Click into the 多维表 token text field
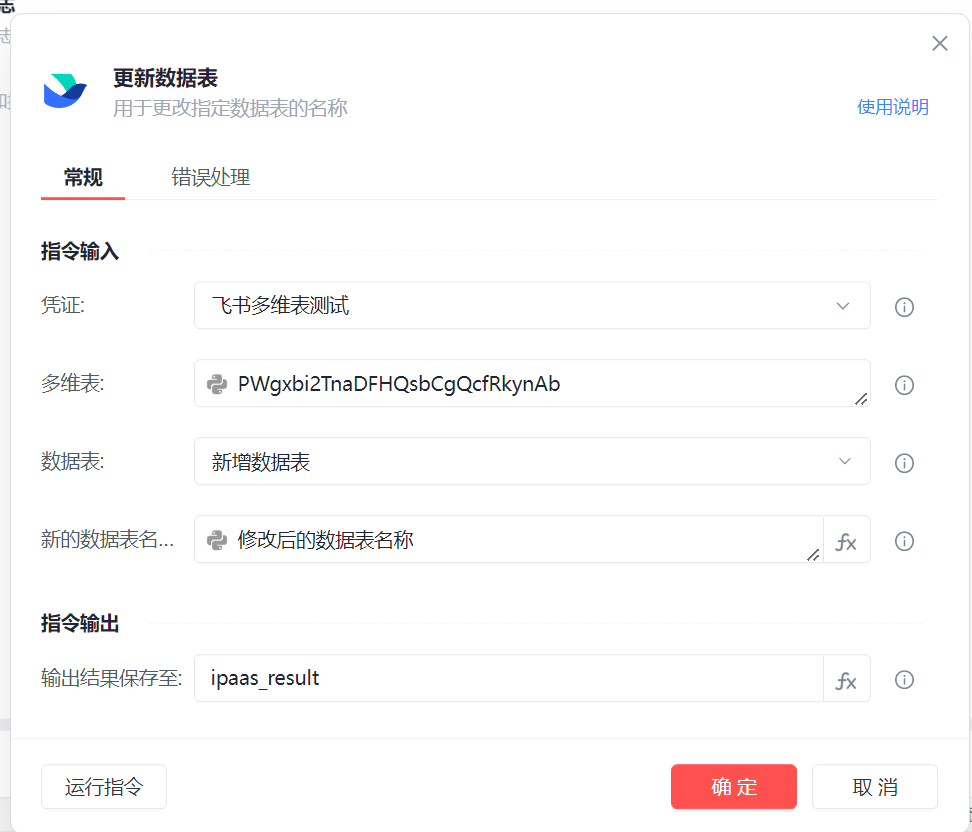The image size is (972, 832). (540, 384)
